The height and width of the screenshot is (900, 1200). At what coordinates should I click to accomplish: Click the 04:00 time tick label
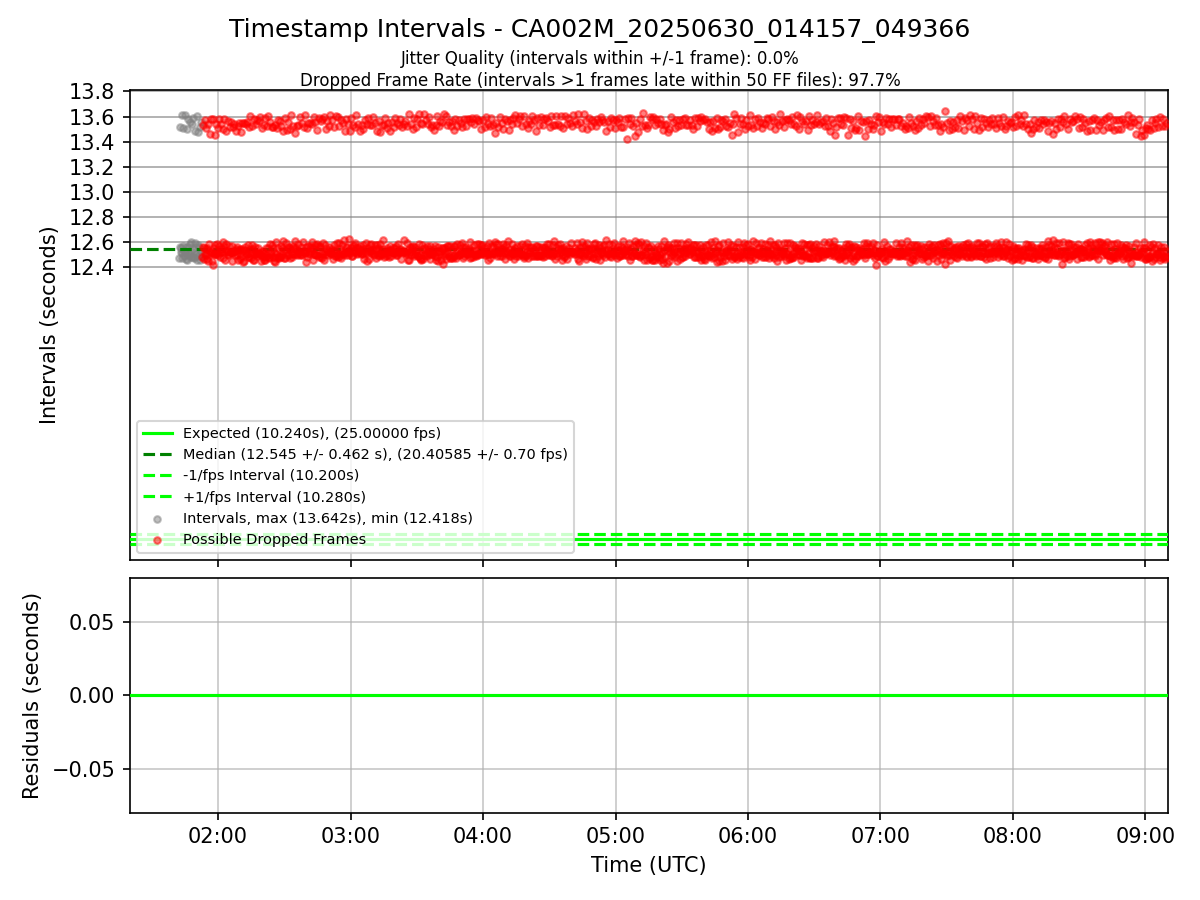tap(483, 835)
